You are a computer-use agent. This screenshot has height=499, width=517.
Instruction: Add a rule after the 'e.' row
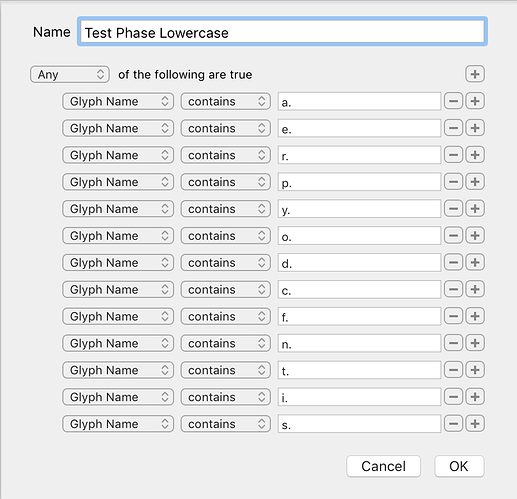pyautogui.click(x=475, y=128)
